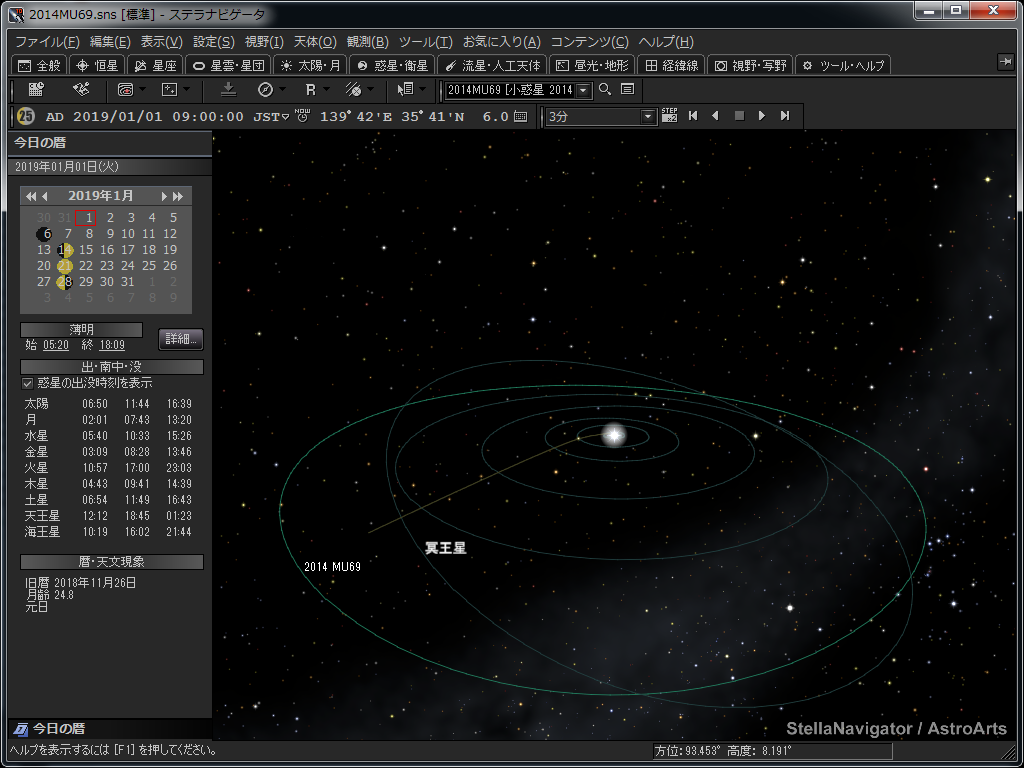Switch to the 惑星・衛星 tab
The height and width of the screenshot is (768, 1024).
point(392,65)
